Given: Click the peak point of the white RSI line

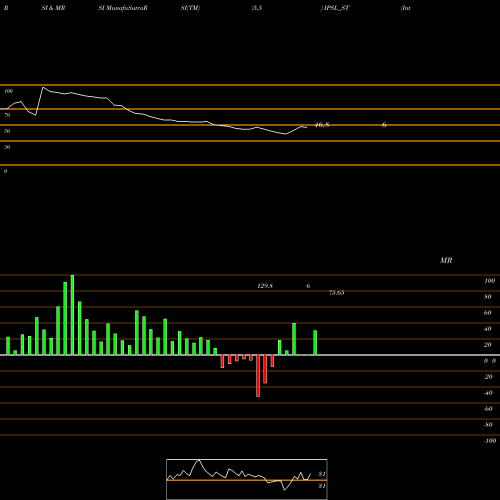Looking at the screenshot, I should click(43, 88).
